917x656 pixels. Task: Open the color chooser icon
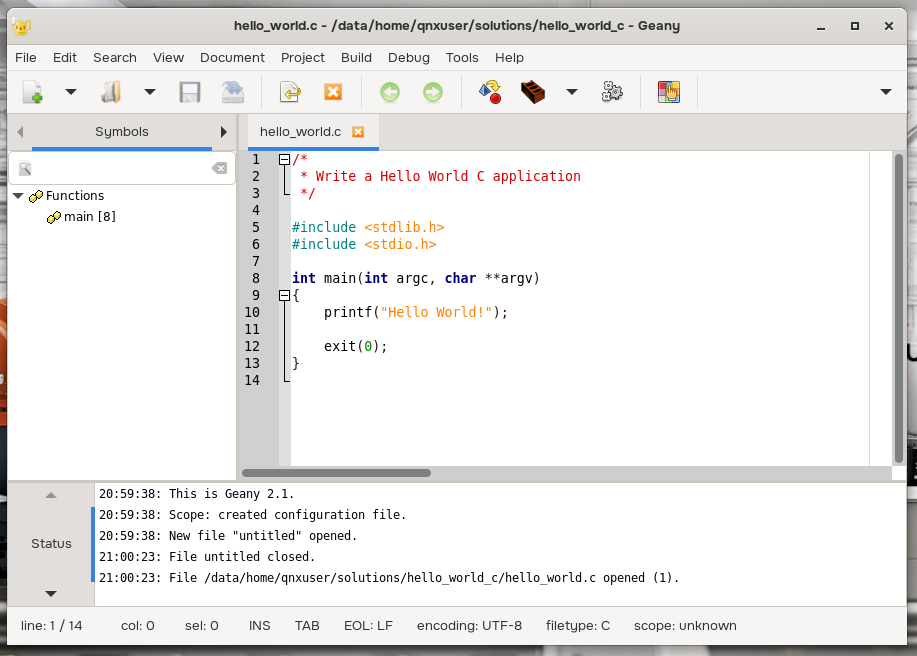668,93
